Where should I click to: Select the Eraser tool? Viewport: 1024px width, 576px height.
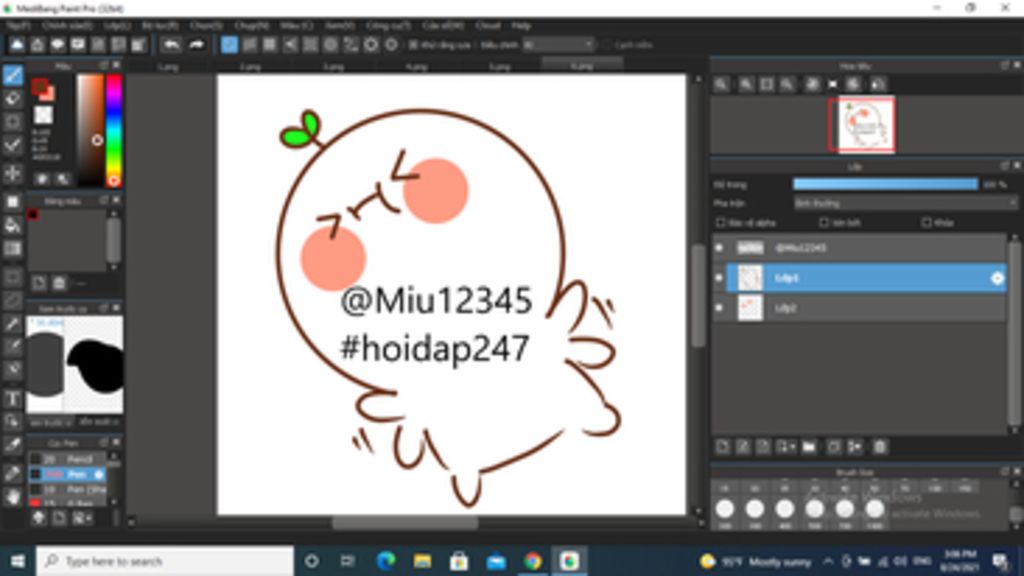(12, 99)
